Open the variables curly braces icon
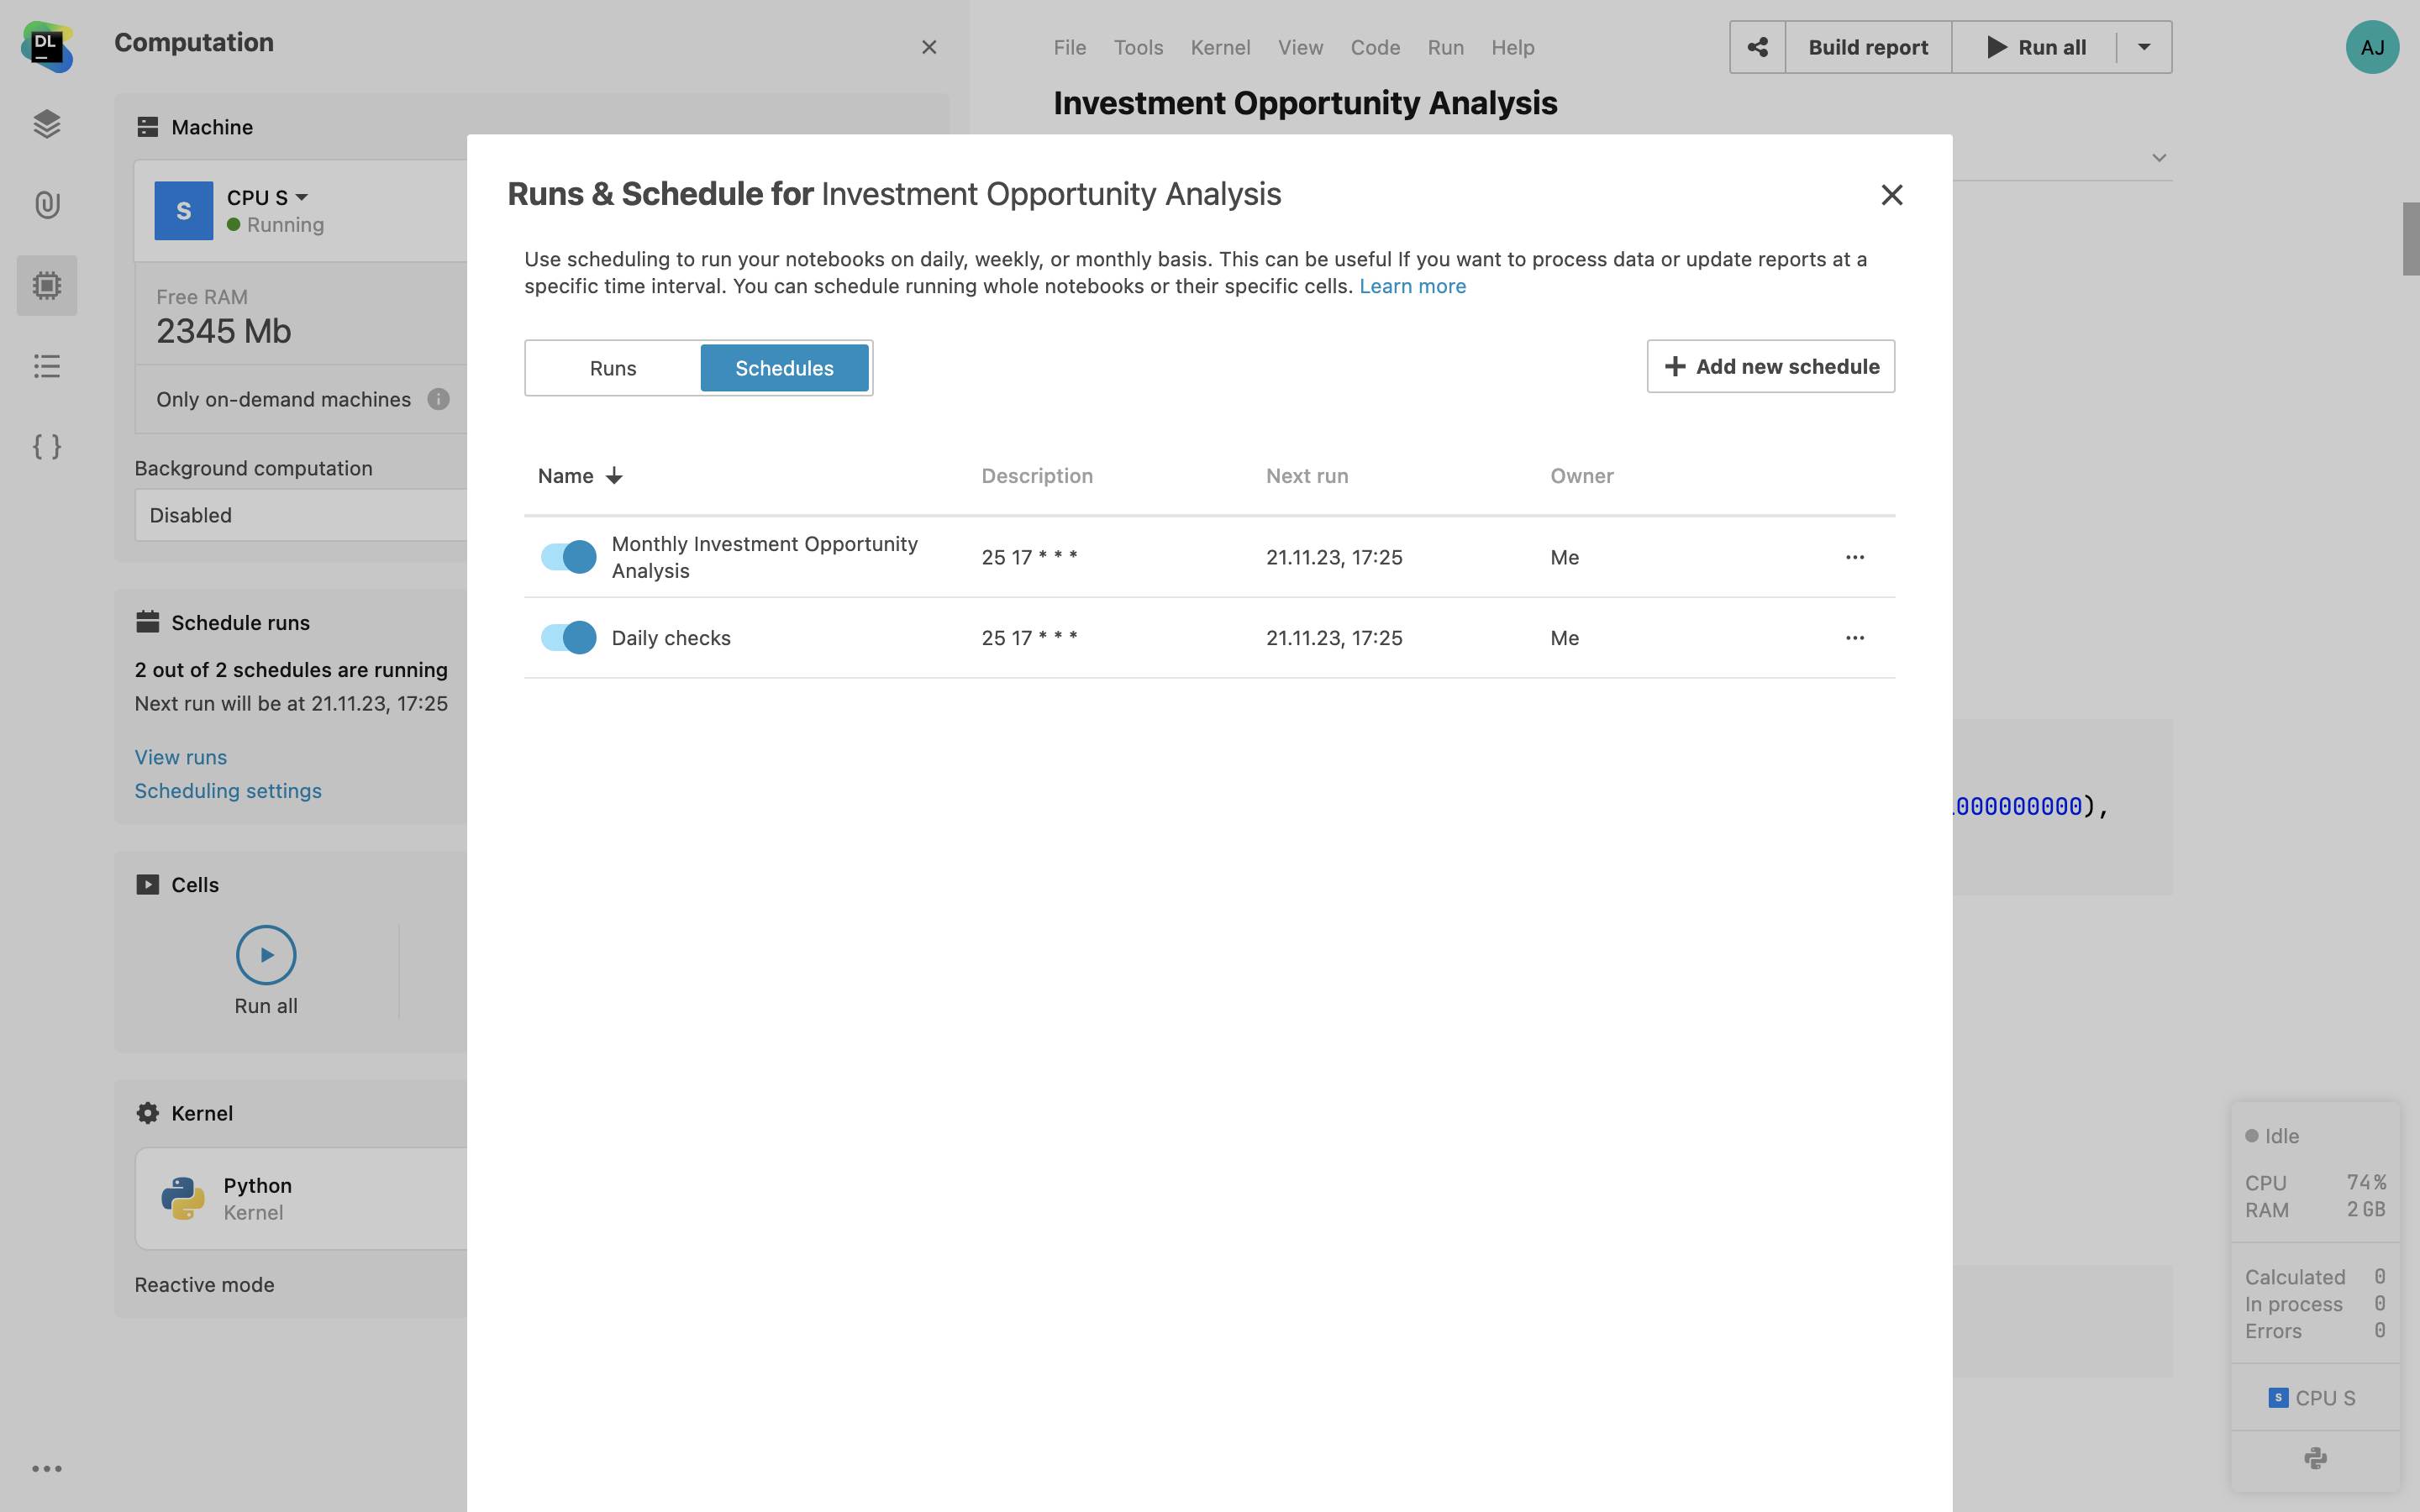Screen dimensions: 2420x1512 [47, 446]
